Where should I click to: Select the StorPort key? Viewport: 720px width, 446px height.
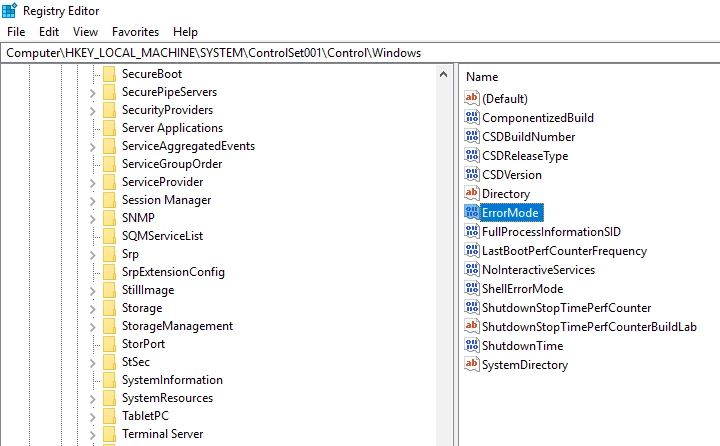143,344
